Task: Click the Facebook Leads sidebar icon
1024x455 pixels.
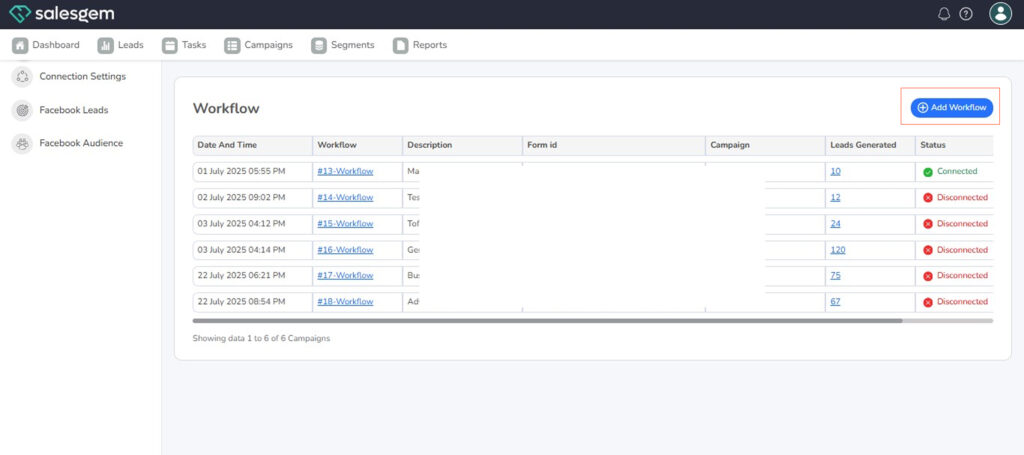Action: click(x=22, y=110)
